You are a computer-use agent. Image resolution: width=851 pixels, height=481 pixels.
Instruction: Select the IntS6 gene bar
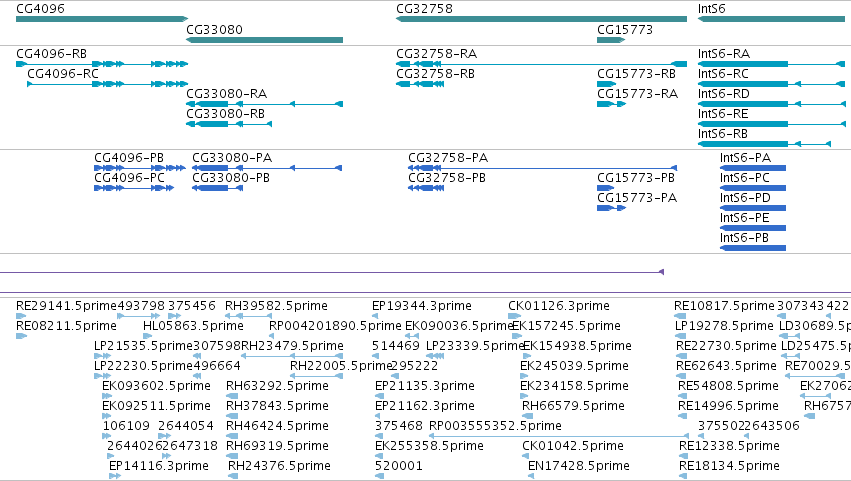(771, 19)
